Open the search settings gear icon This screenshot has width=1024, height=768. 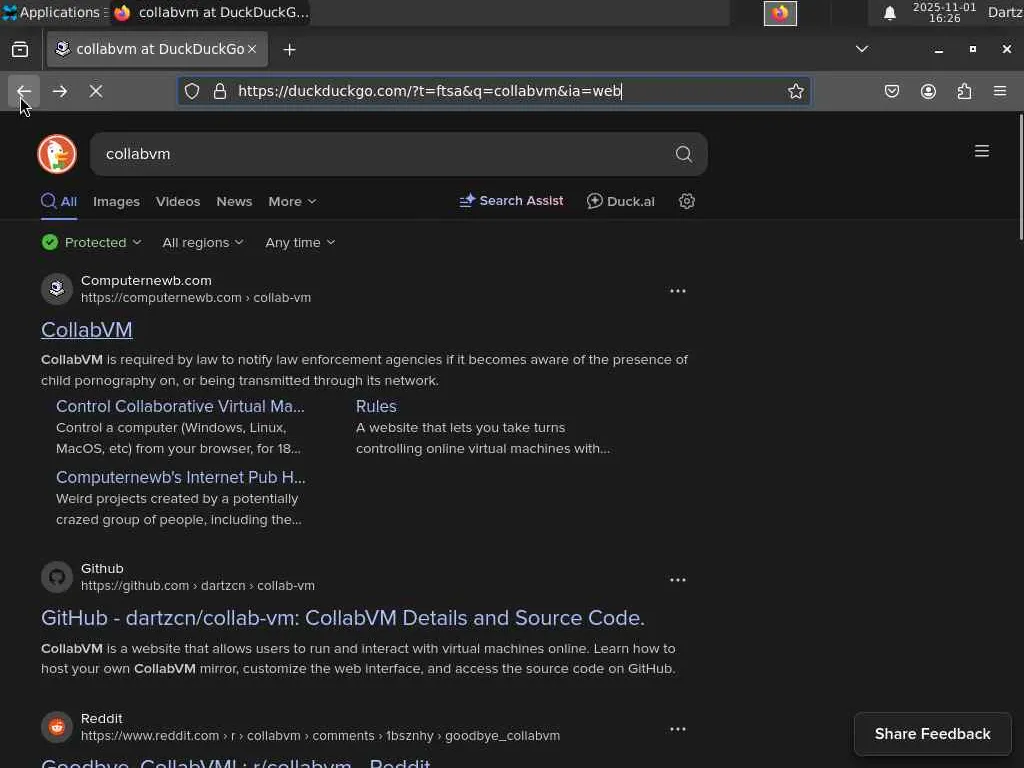[x=686, y=201]
